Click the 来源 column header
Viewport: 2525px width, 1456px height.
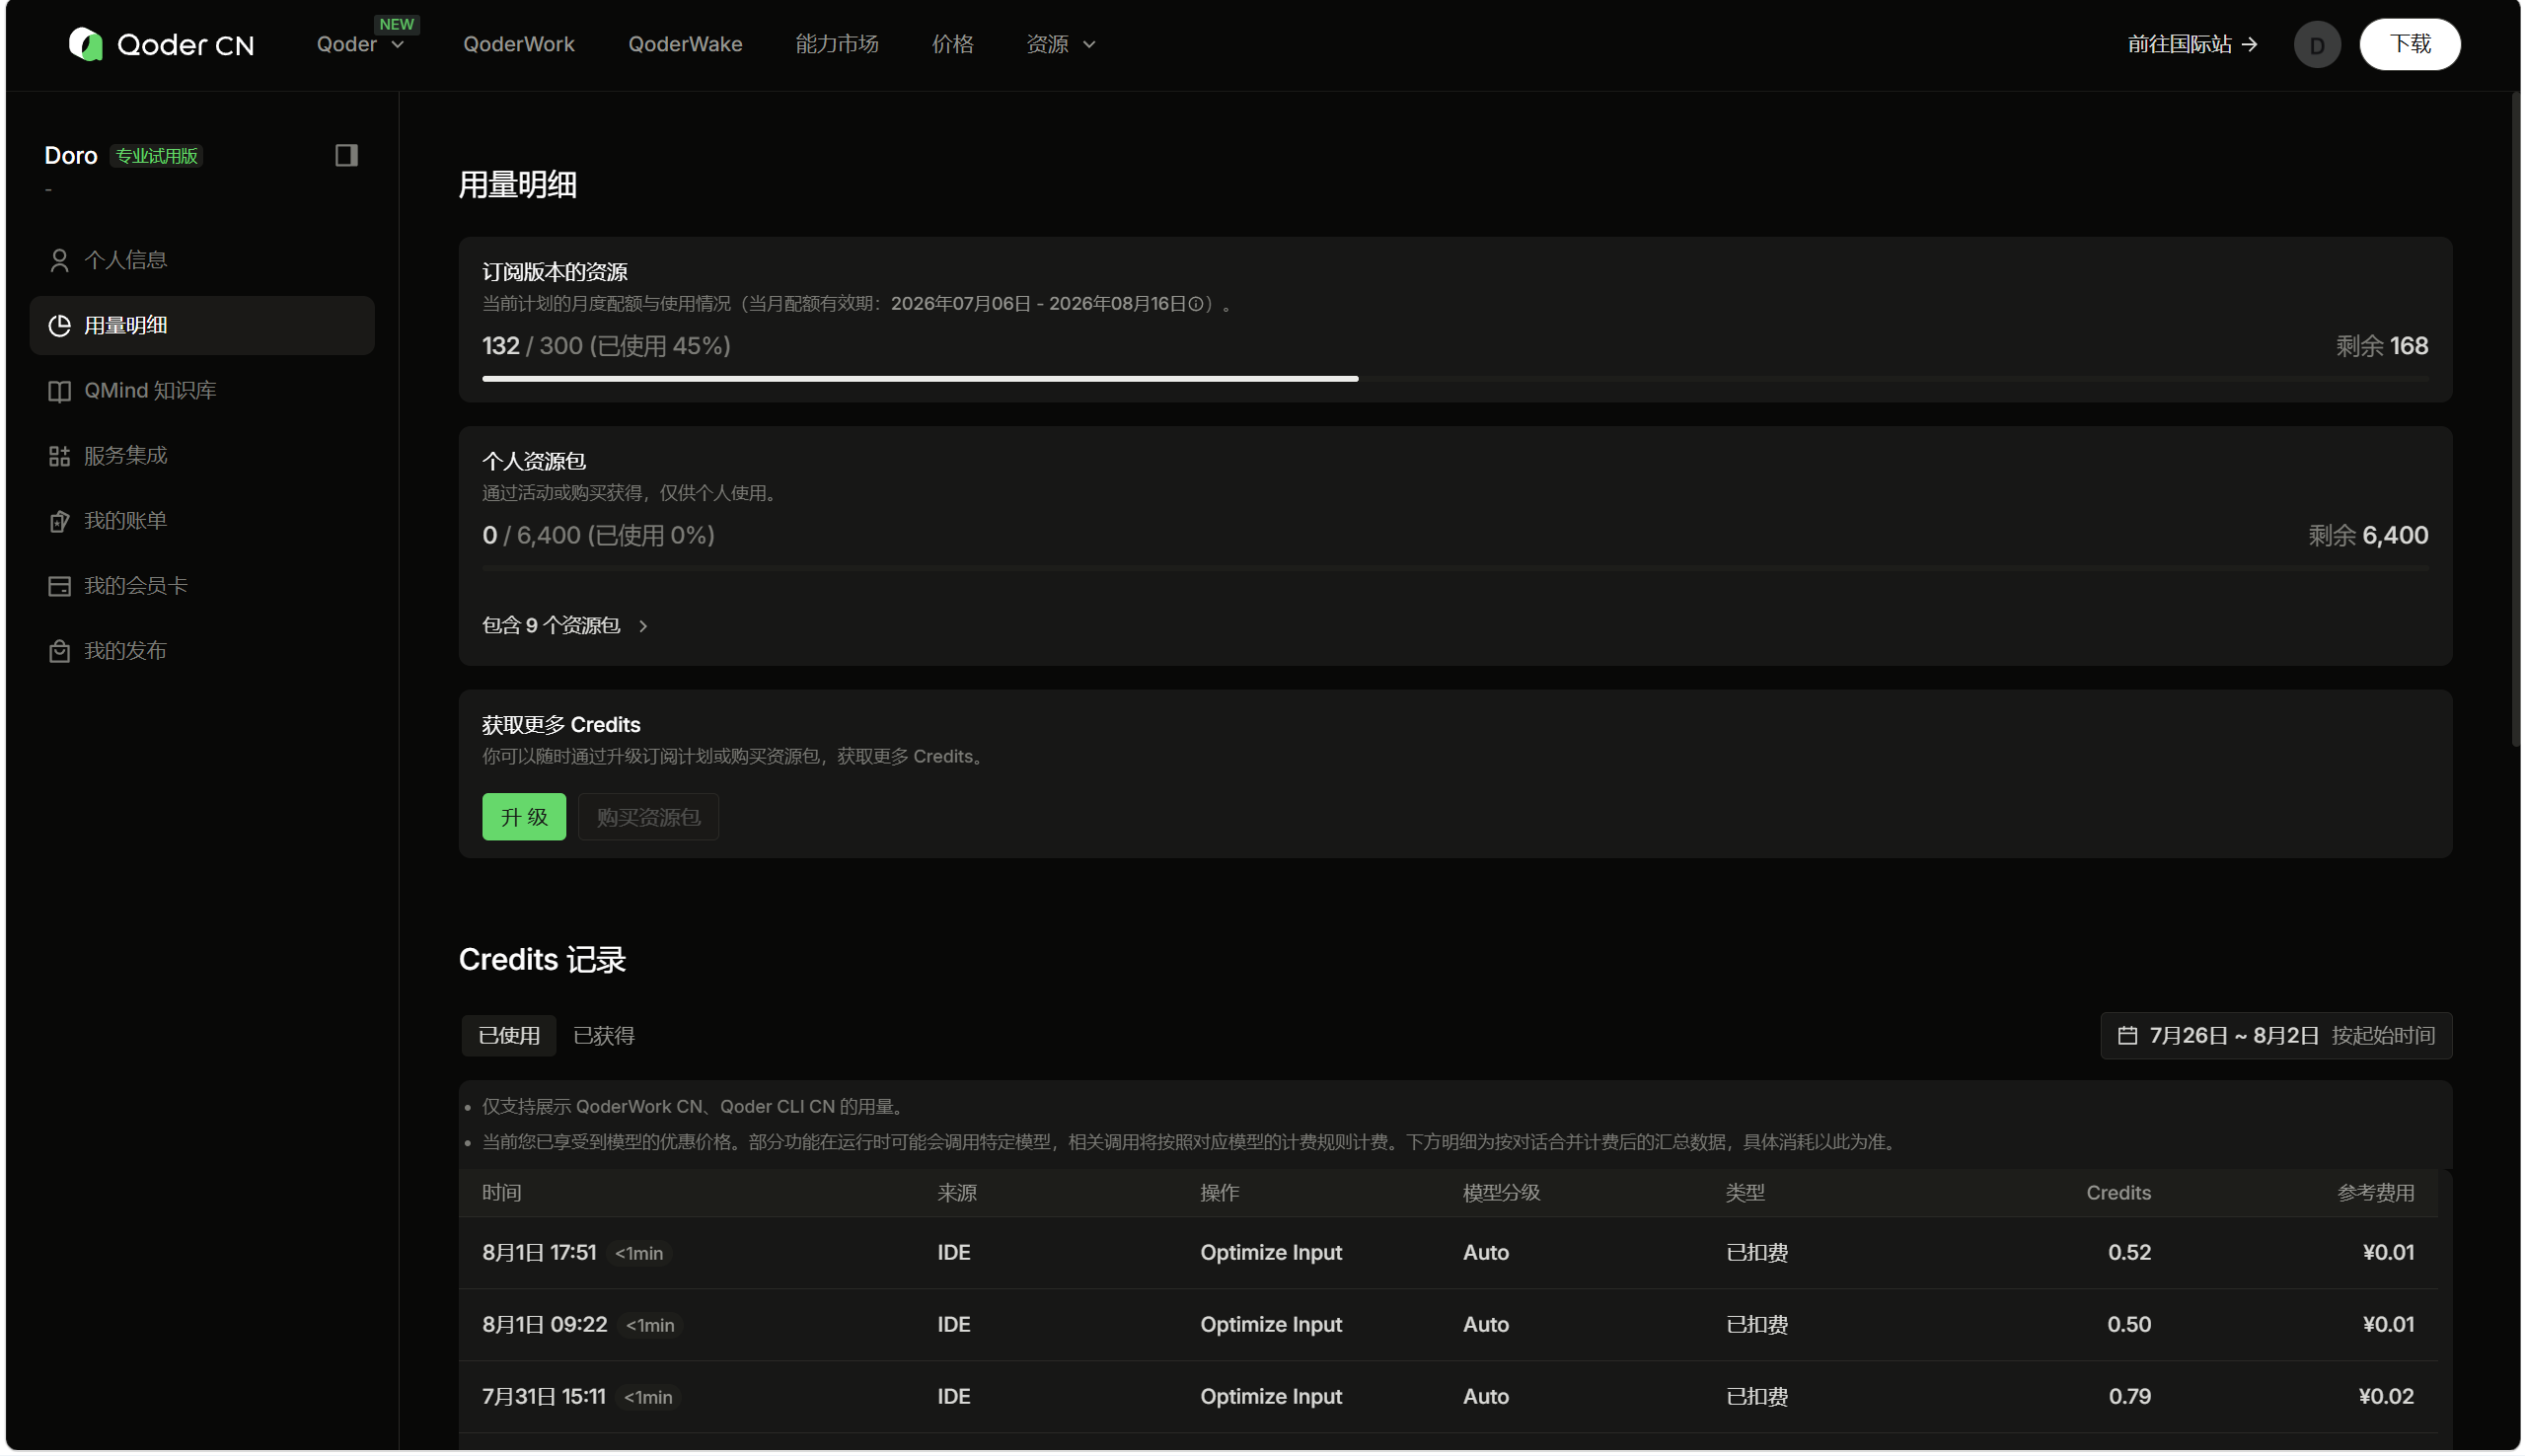957,1193
